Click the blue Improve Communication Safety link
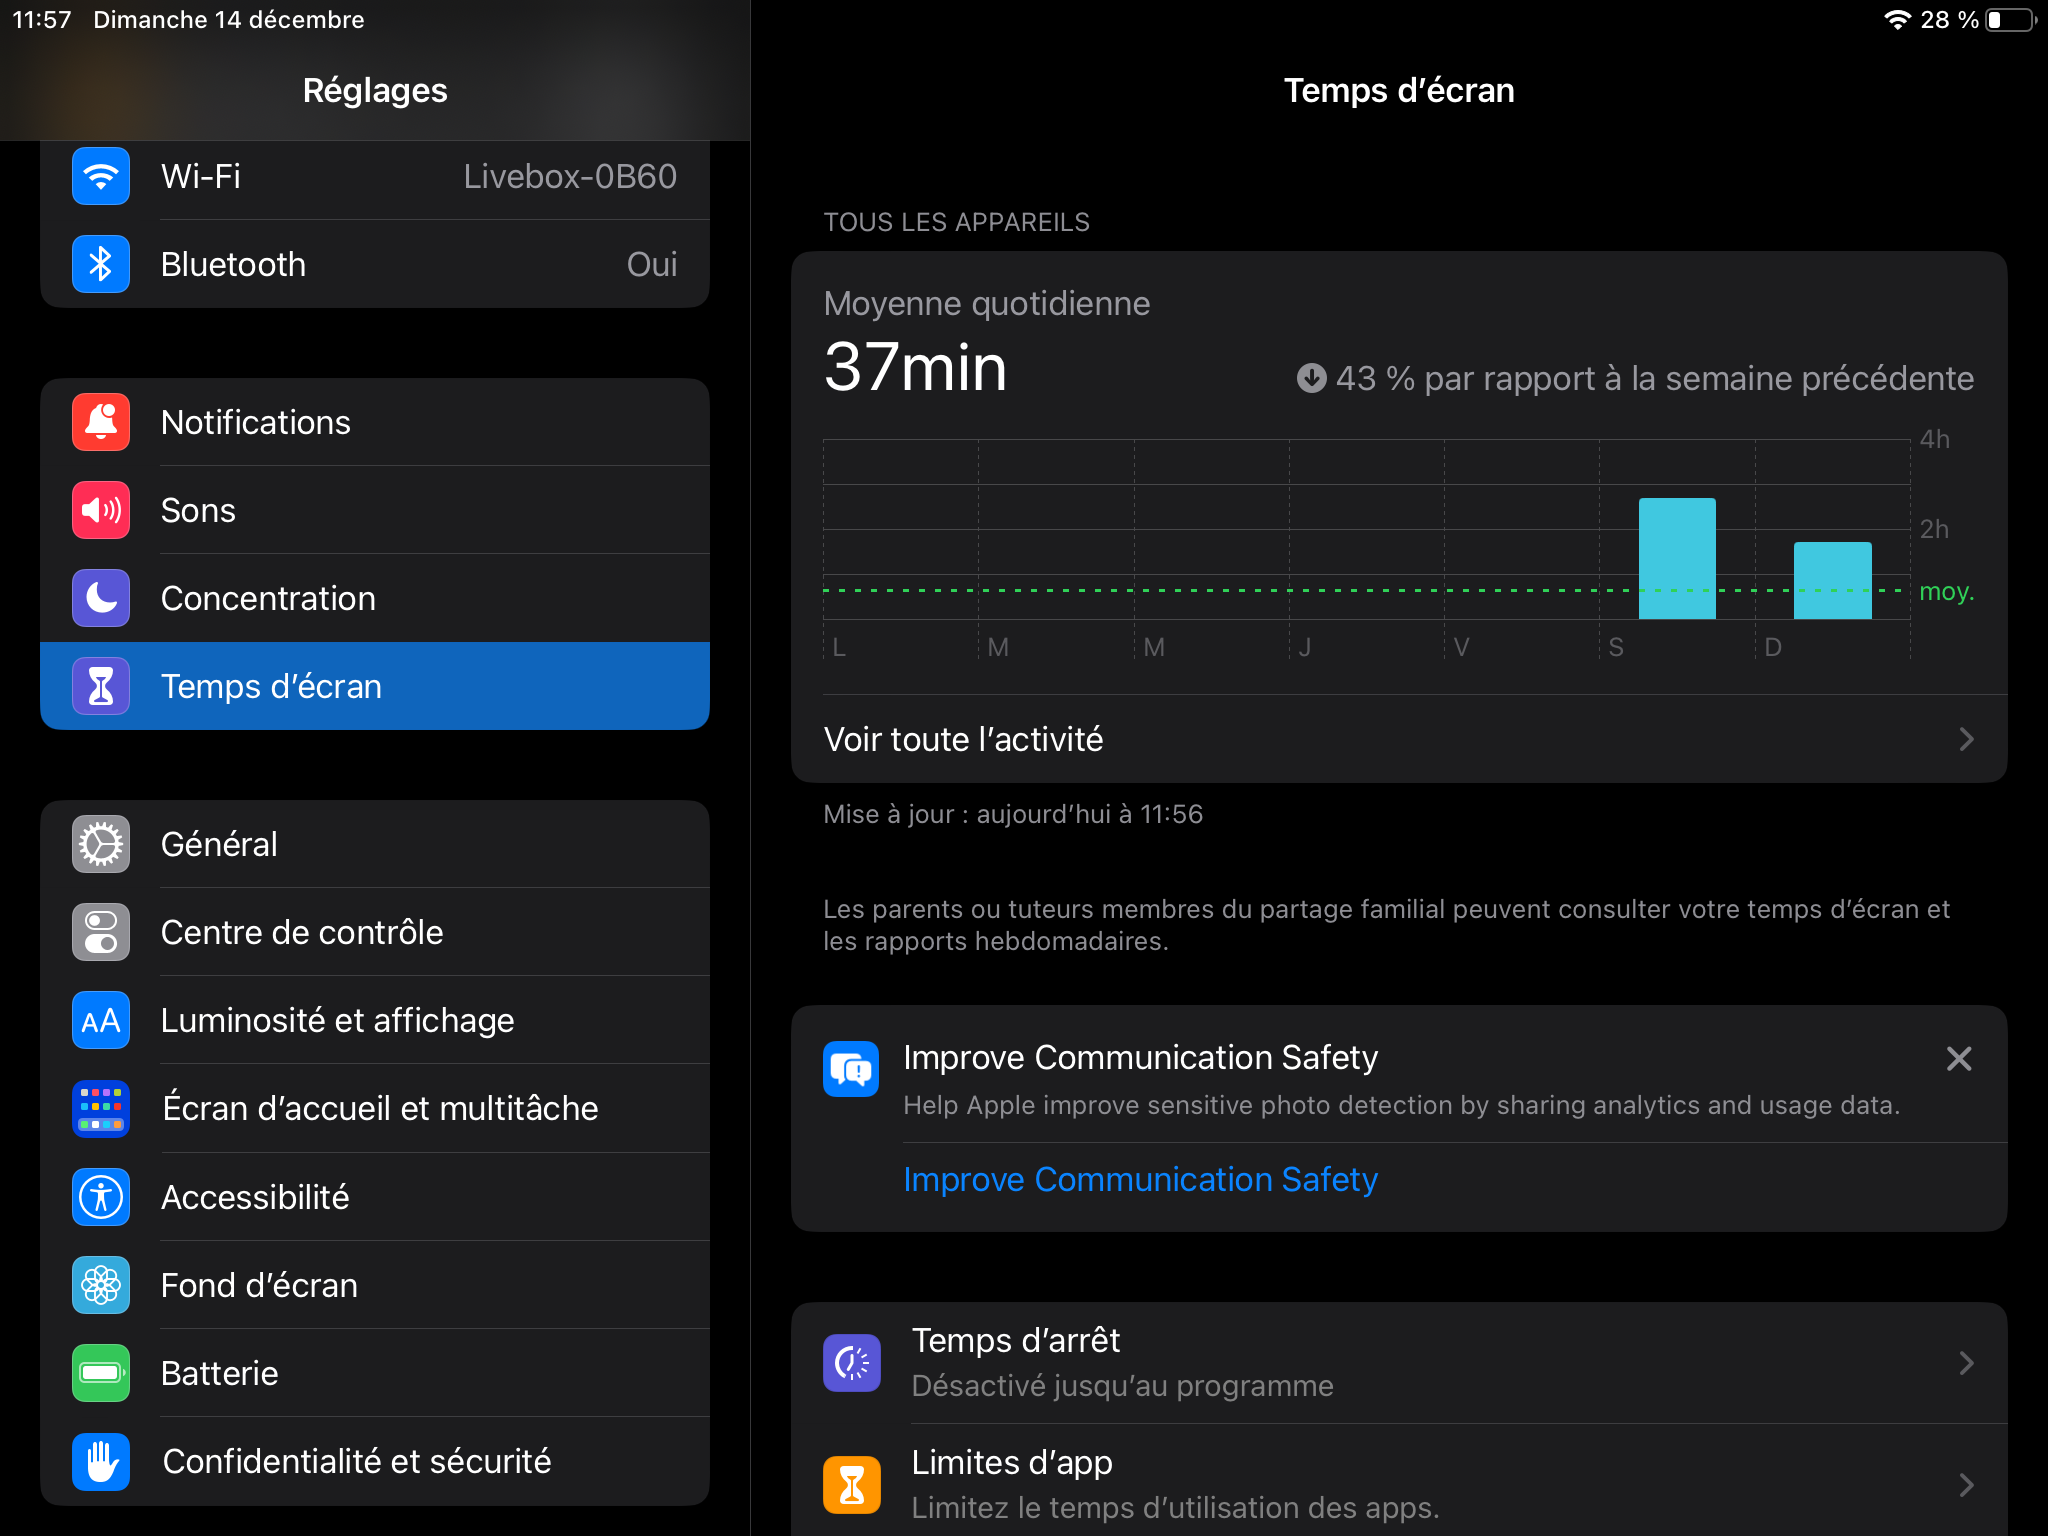Image resolution: width=2048 pixels, height=1536 pixels. tap(1140, 1180)
